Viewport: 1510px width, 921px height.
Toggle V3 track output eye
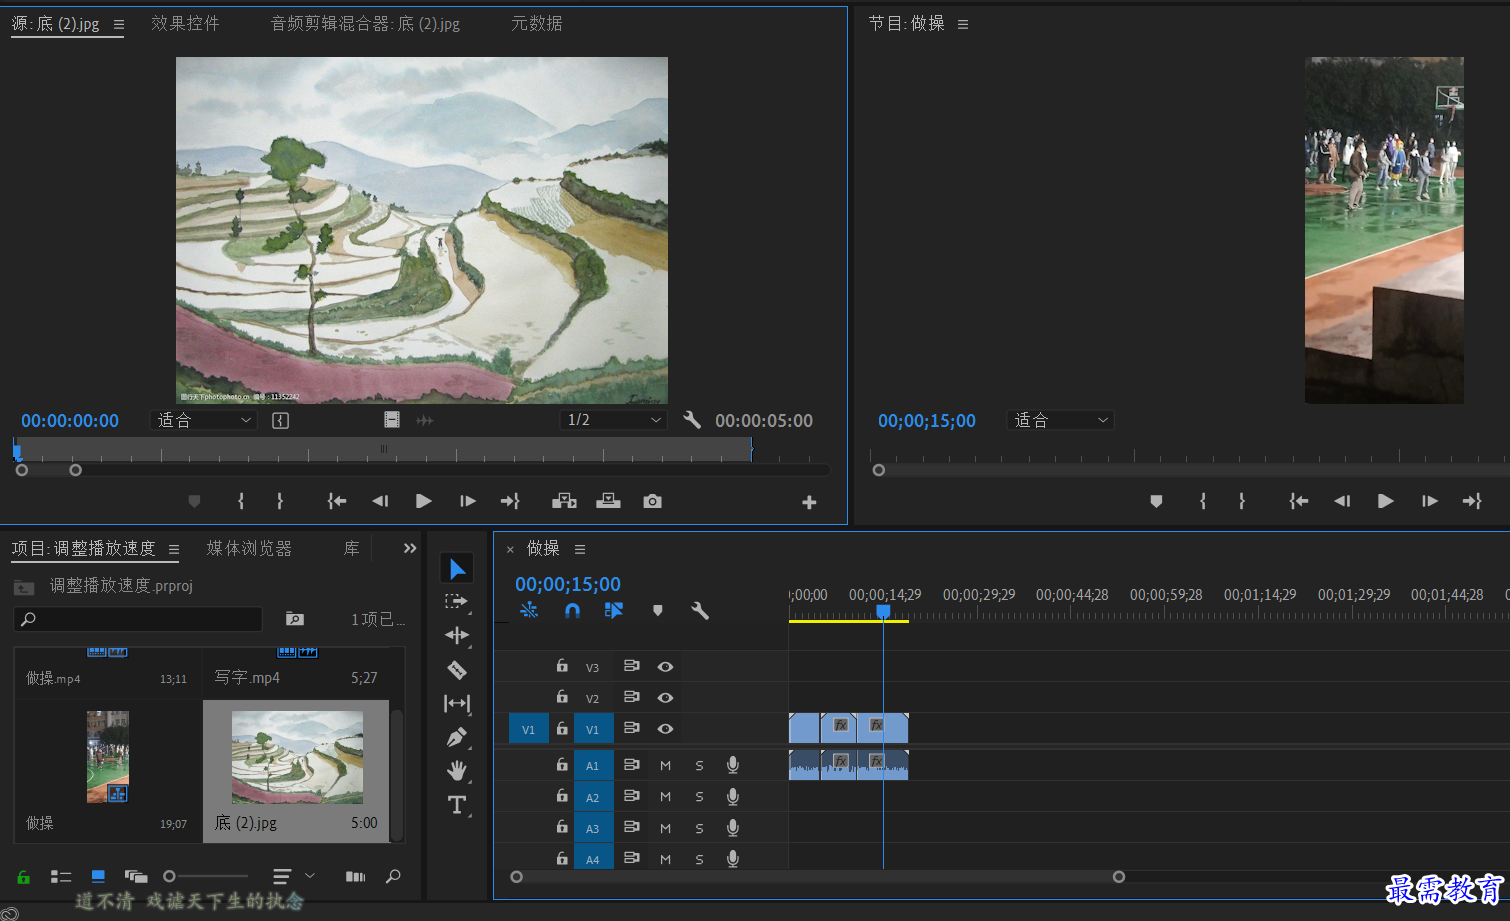(x=665, y=667)
